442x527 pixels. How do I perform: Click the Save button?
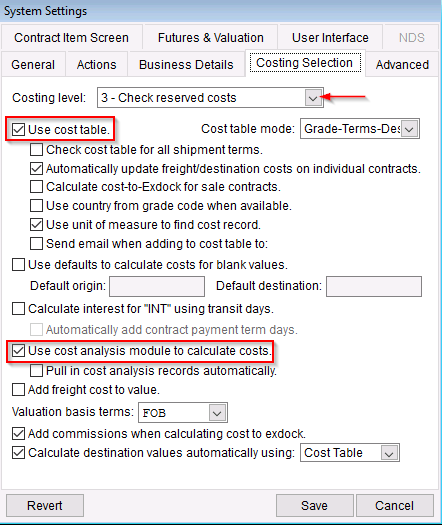[315, 505]
